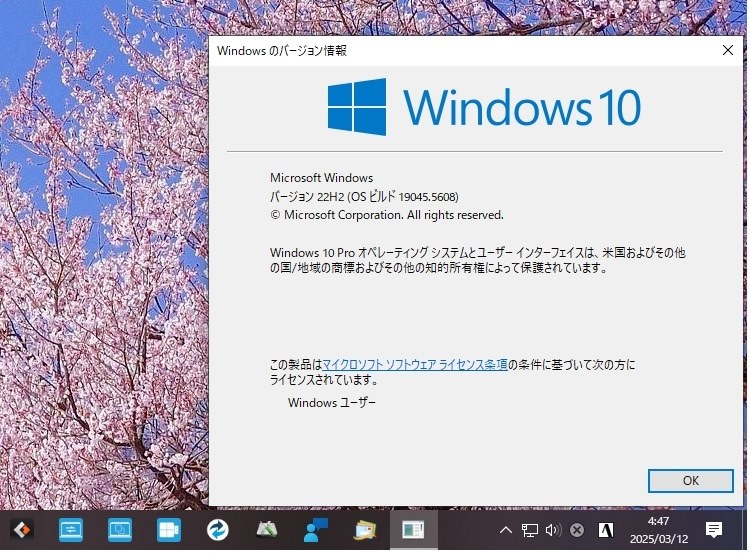The height and width of the screenshot is (554, 750).
Task: Launch the circular blue sync arrows icon
Action: [218, 532]
